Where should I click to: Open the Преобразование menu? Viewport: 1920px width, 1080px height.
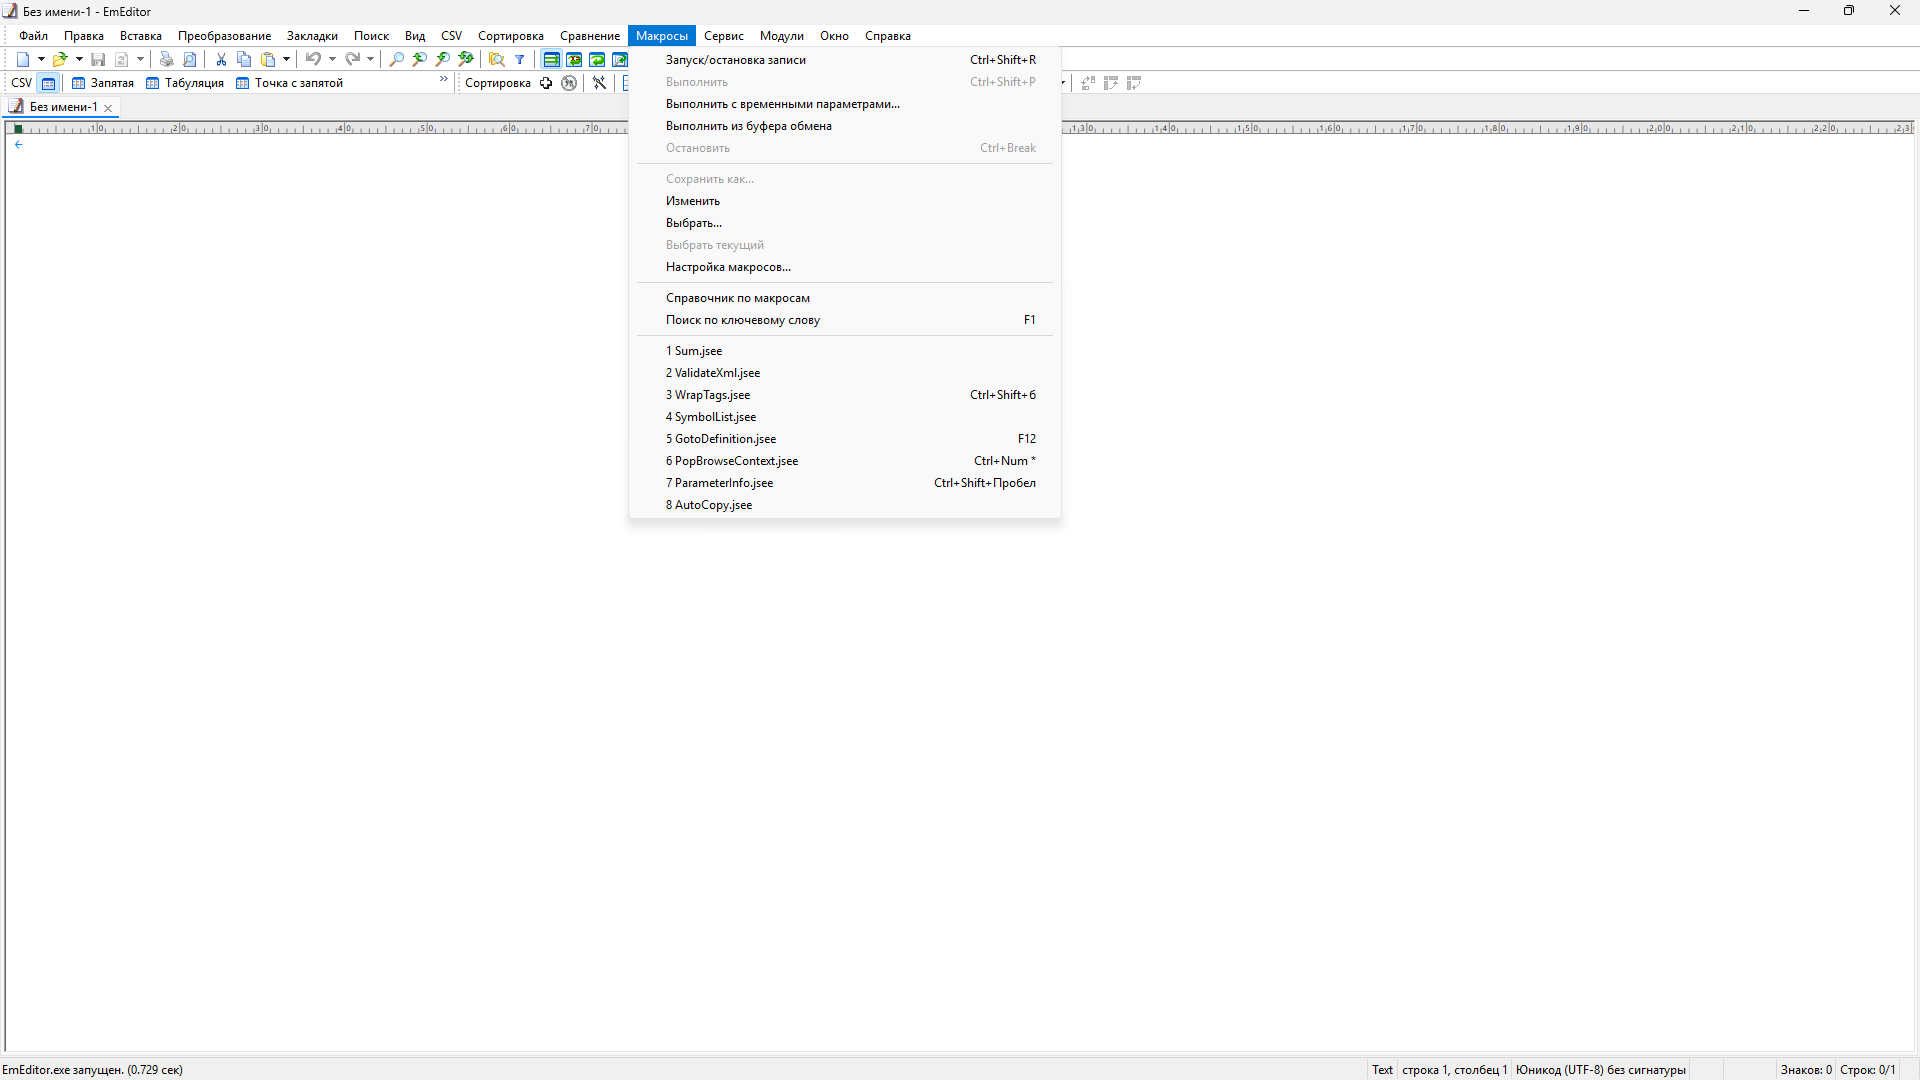click(x=224, y=36)
